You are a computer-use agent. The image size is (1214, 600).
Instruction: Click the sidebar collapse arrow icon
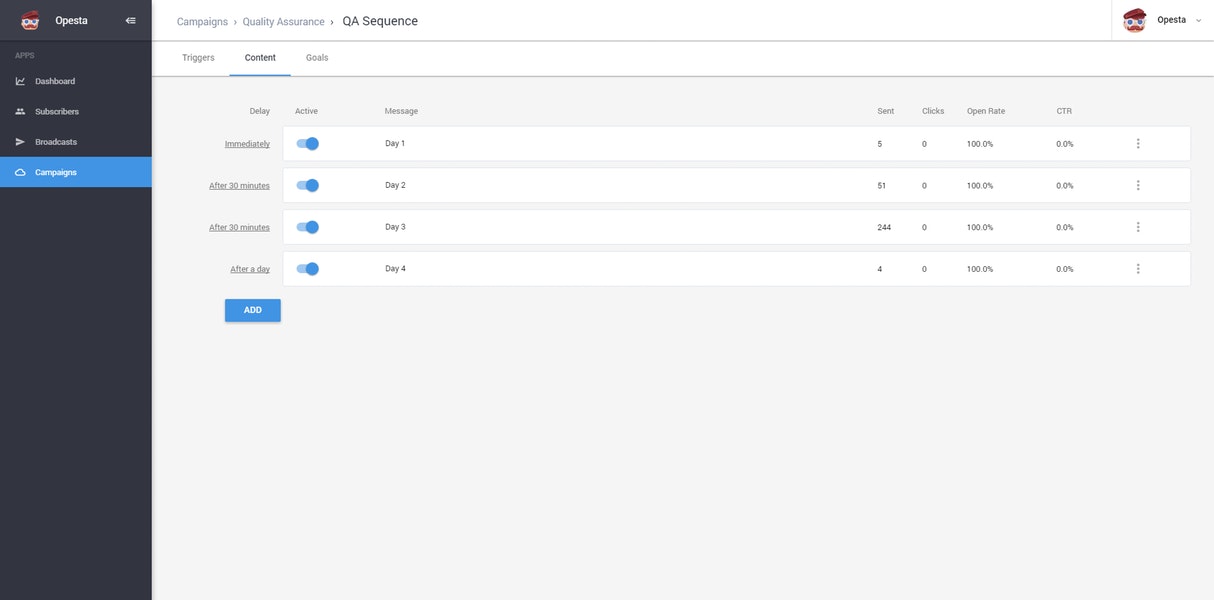(x=130, y=20)
